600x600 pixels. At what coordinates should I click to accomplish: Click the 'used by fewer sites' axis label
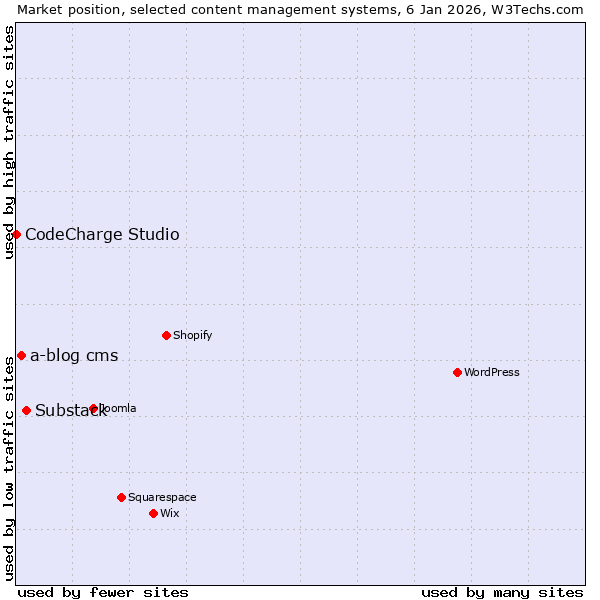click(x=103, y=593)
